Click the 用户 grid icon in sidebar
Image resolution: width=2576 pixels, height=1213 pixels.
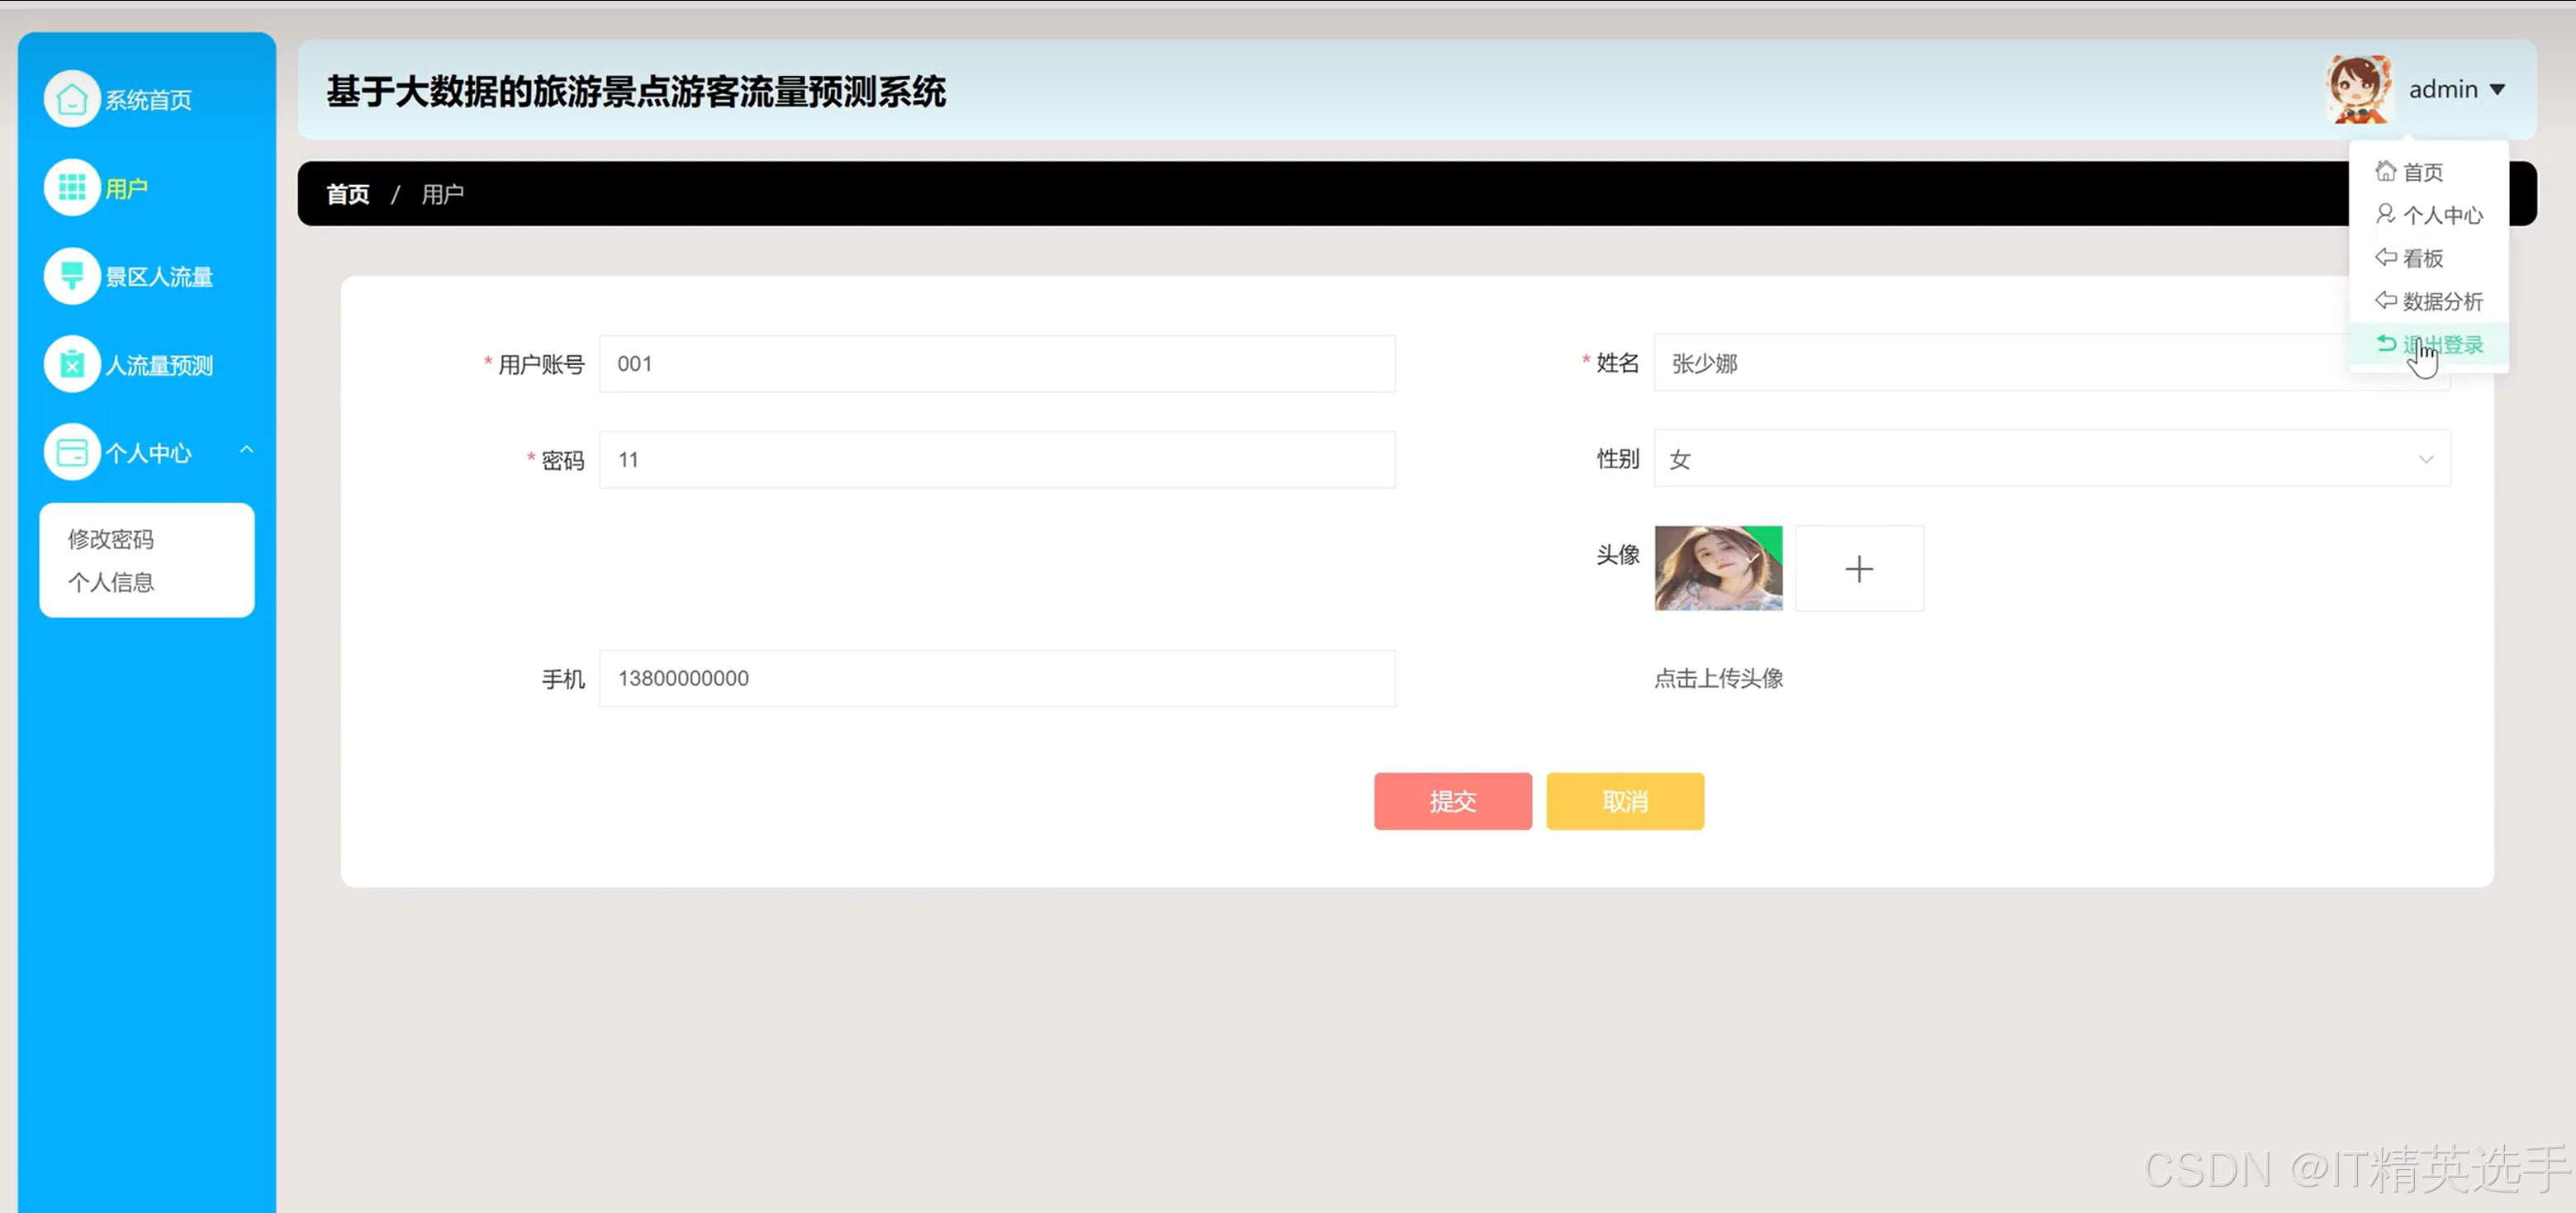click(72, 187)
